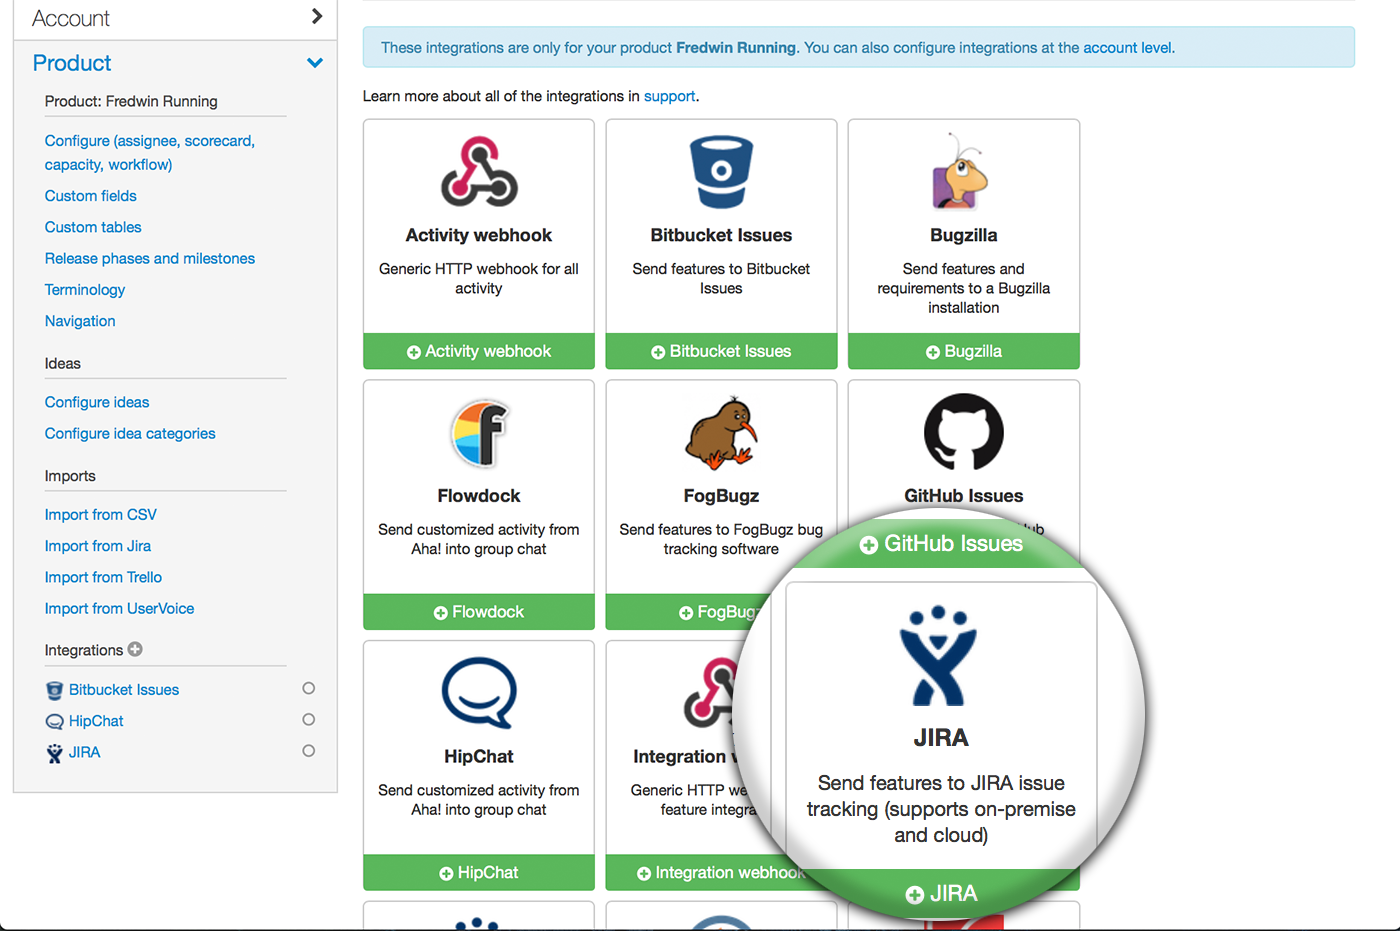Click Bitbucket icon in sidebar integrations list
This screenshot has height=931, width=1400.
click(x=55, y=690)
